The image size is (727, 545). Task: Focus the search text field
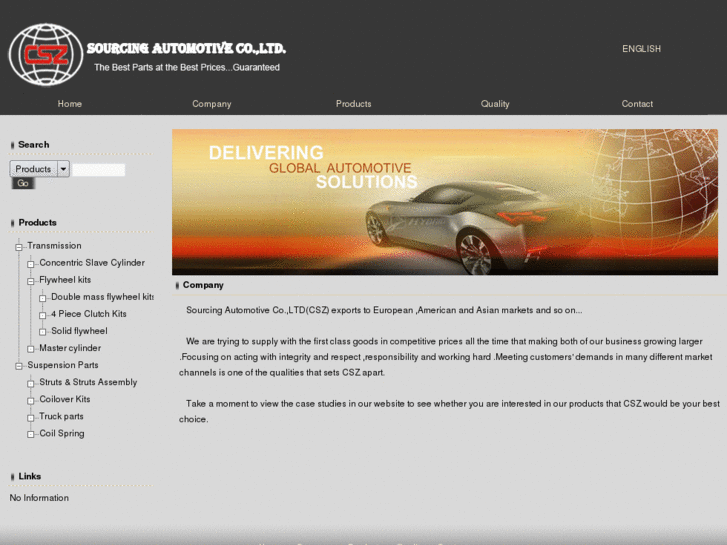pyautogui.click(x=99, y=170)
